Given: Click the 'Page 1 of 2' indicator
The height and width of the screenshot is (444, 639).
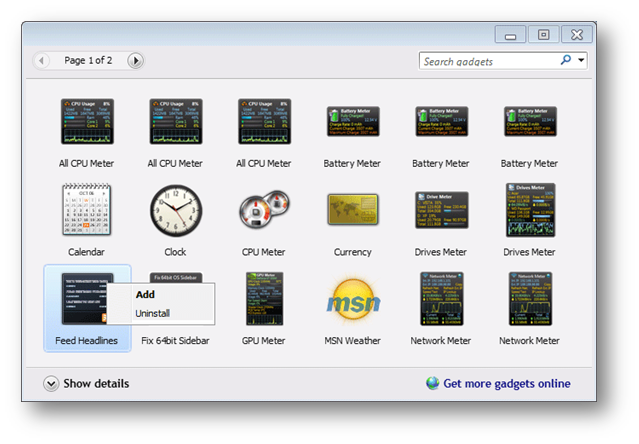Looking at the screenshot, I should (88, 61).
